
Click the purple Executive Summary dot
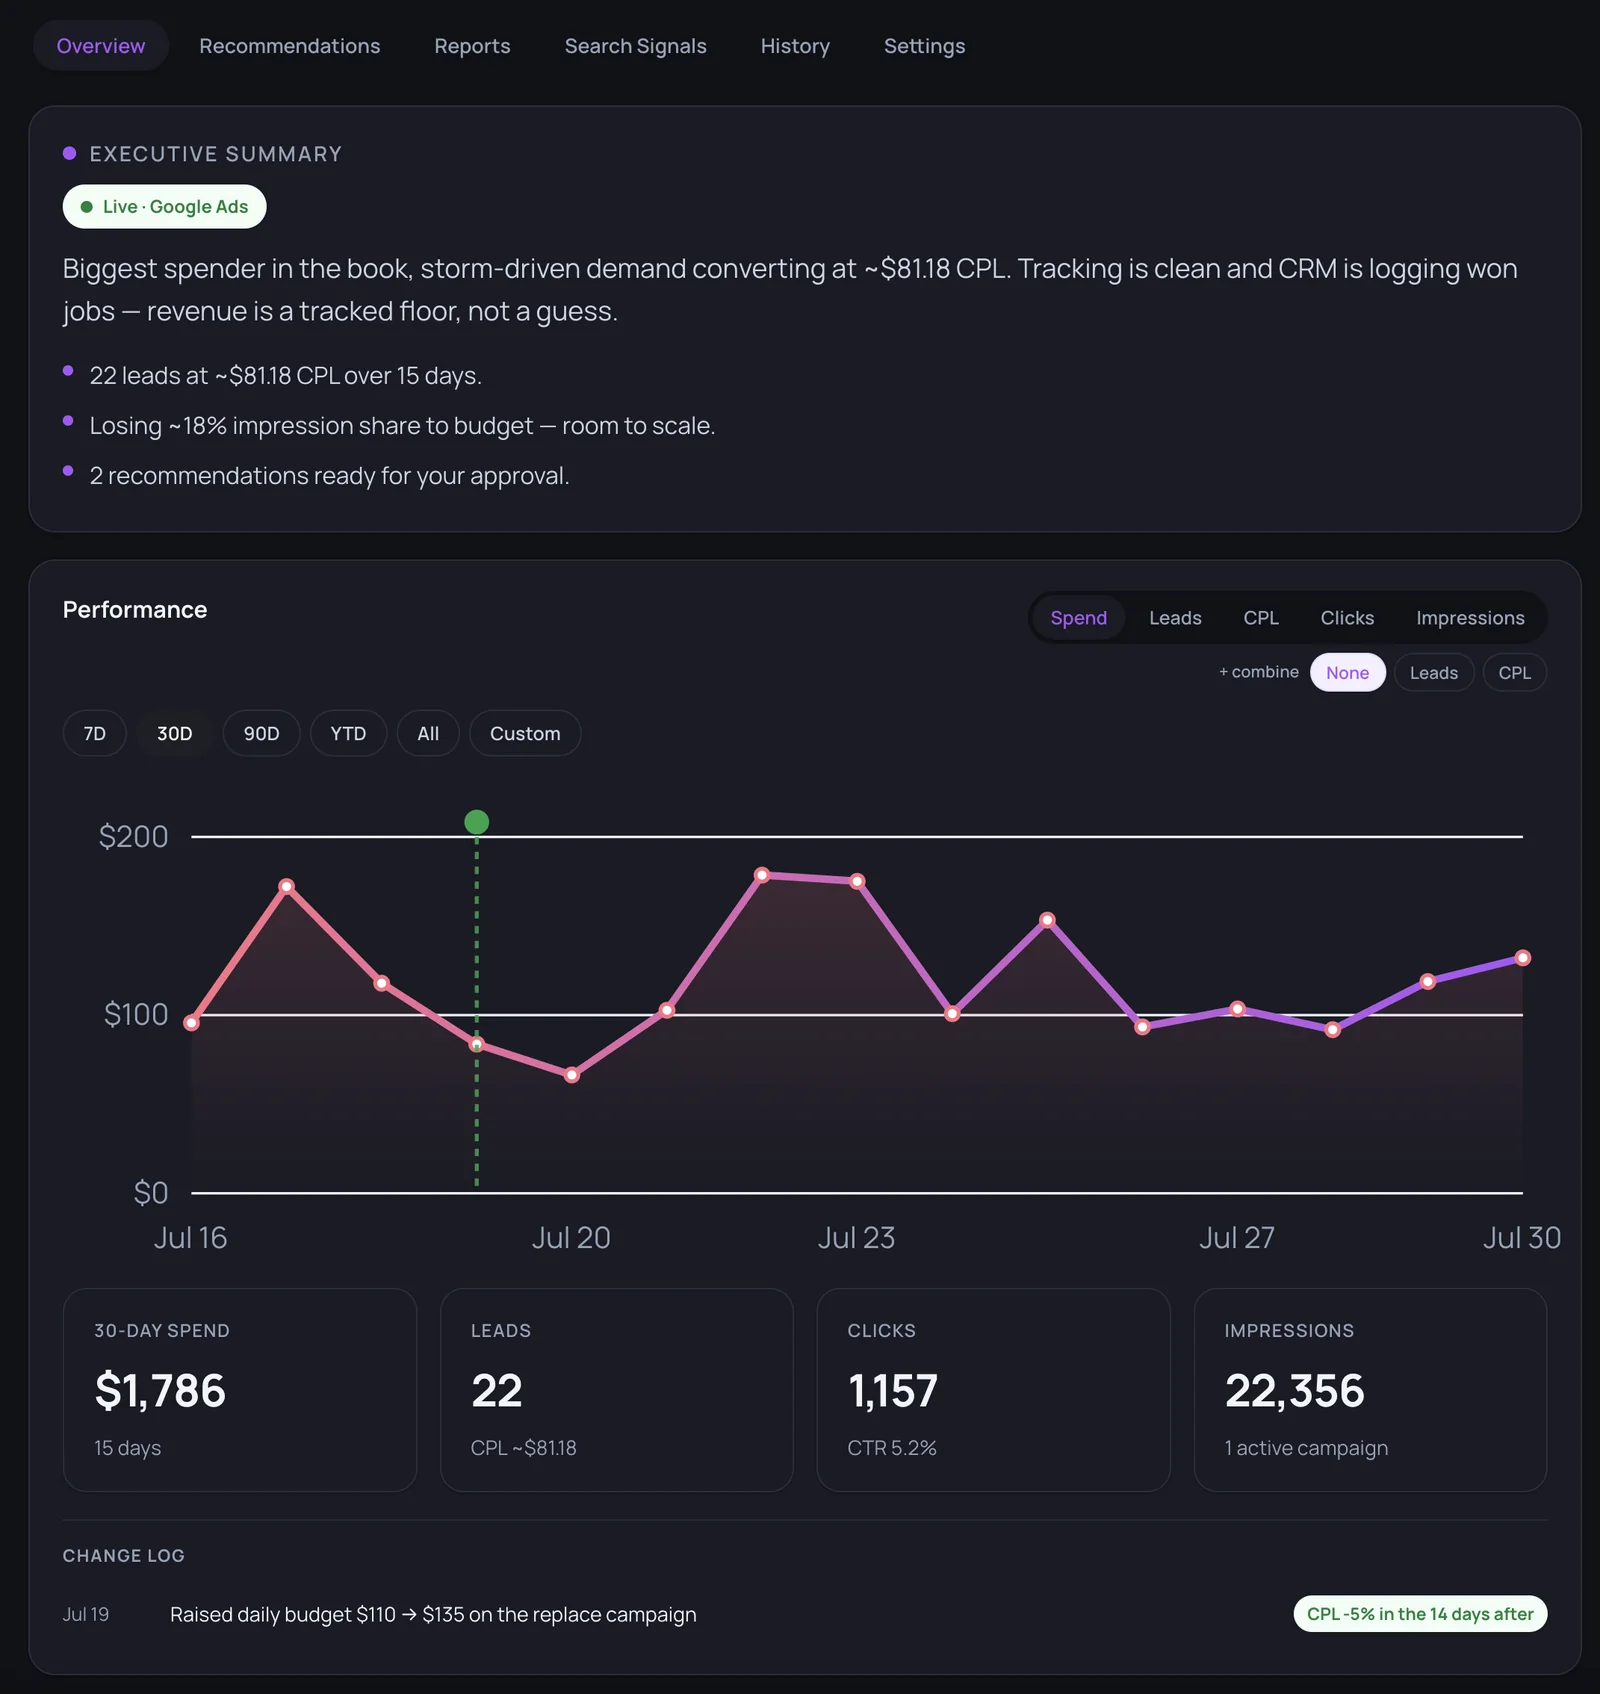pos(70,153)
